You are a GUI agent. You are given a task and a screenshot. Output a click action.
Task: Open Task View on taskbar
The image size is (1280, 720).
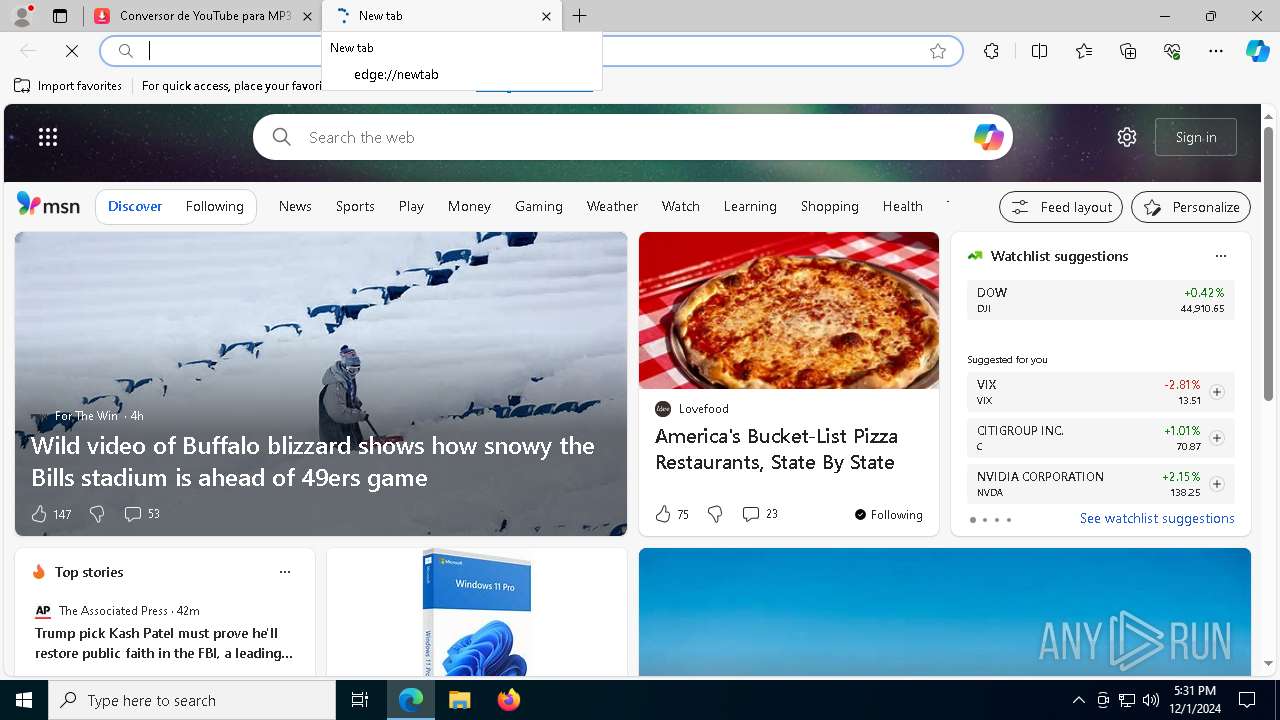click(360, 700)
